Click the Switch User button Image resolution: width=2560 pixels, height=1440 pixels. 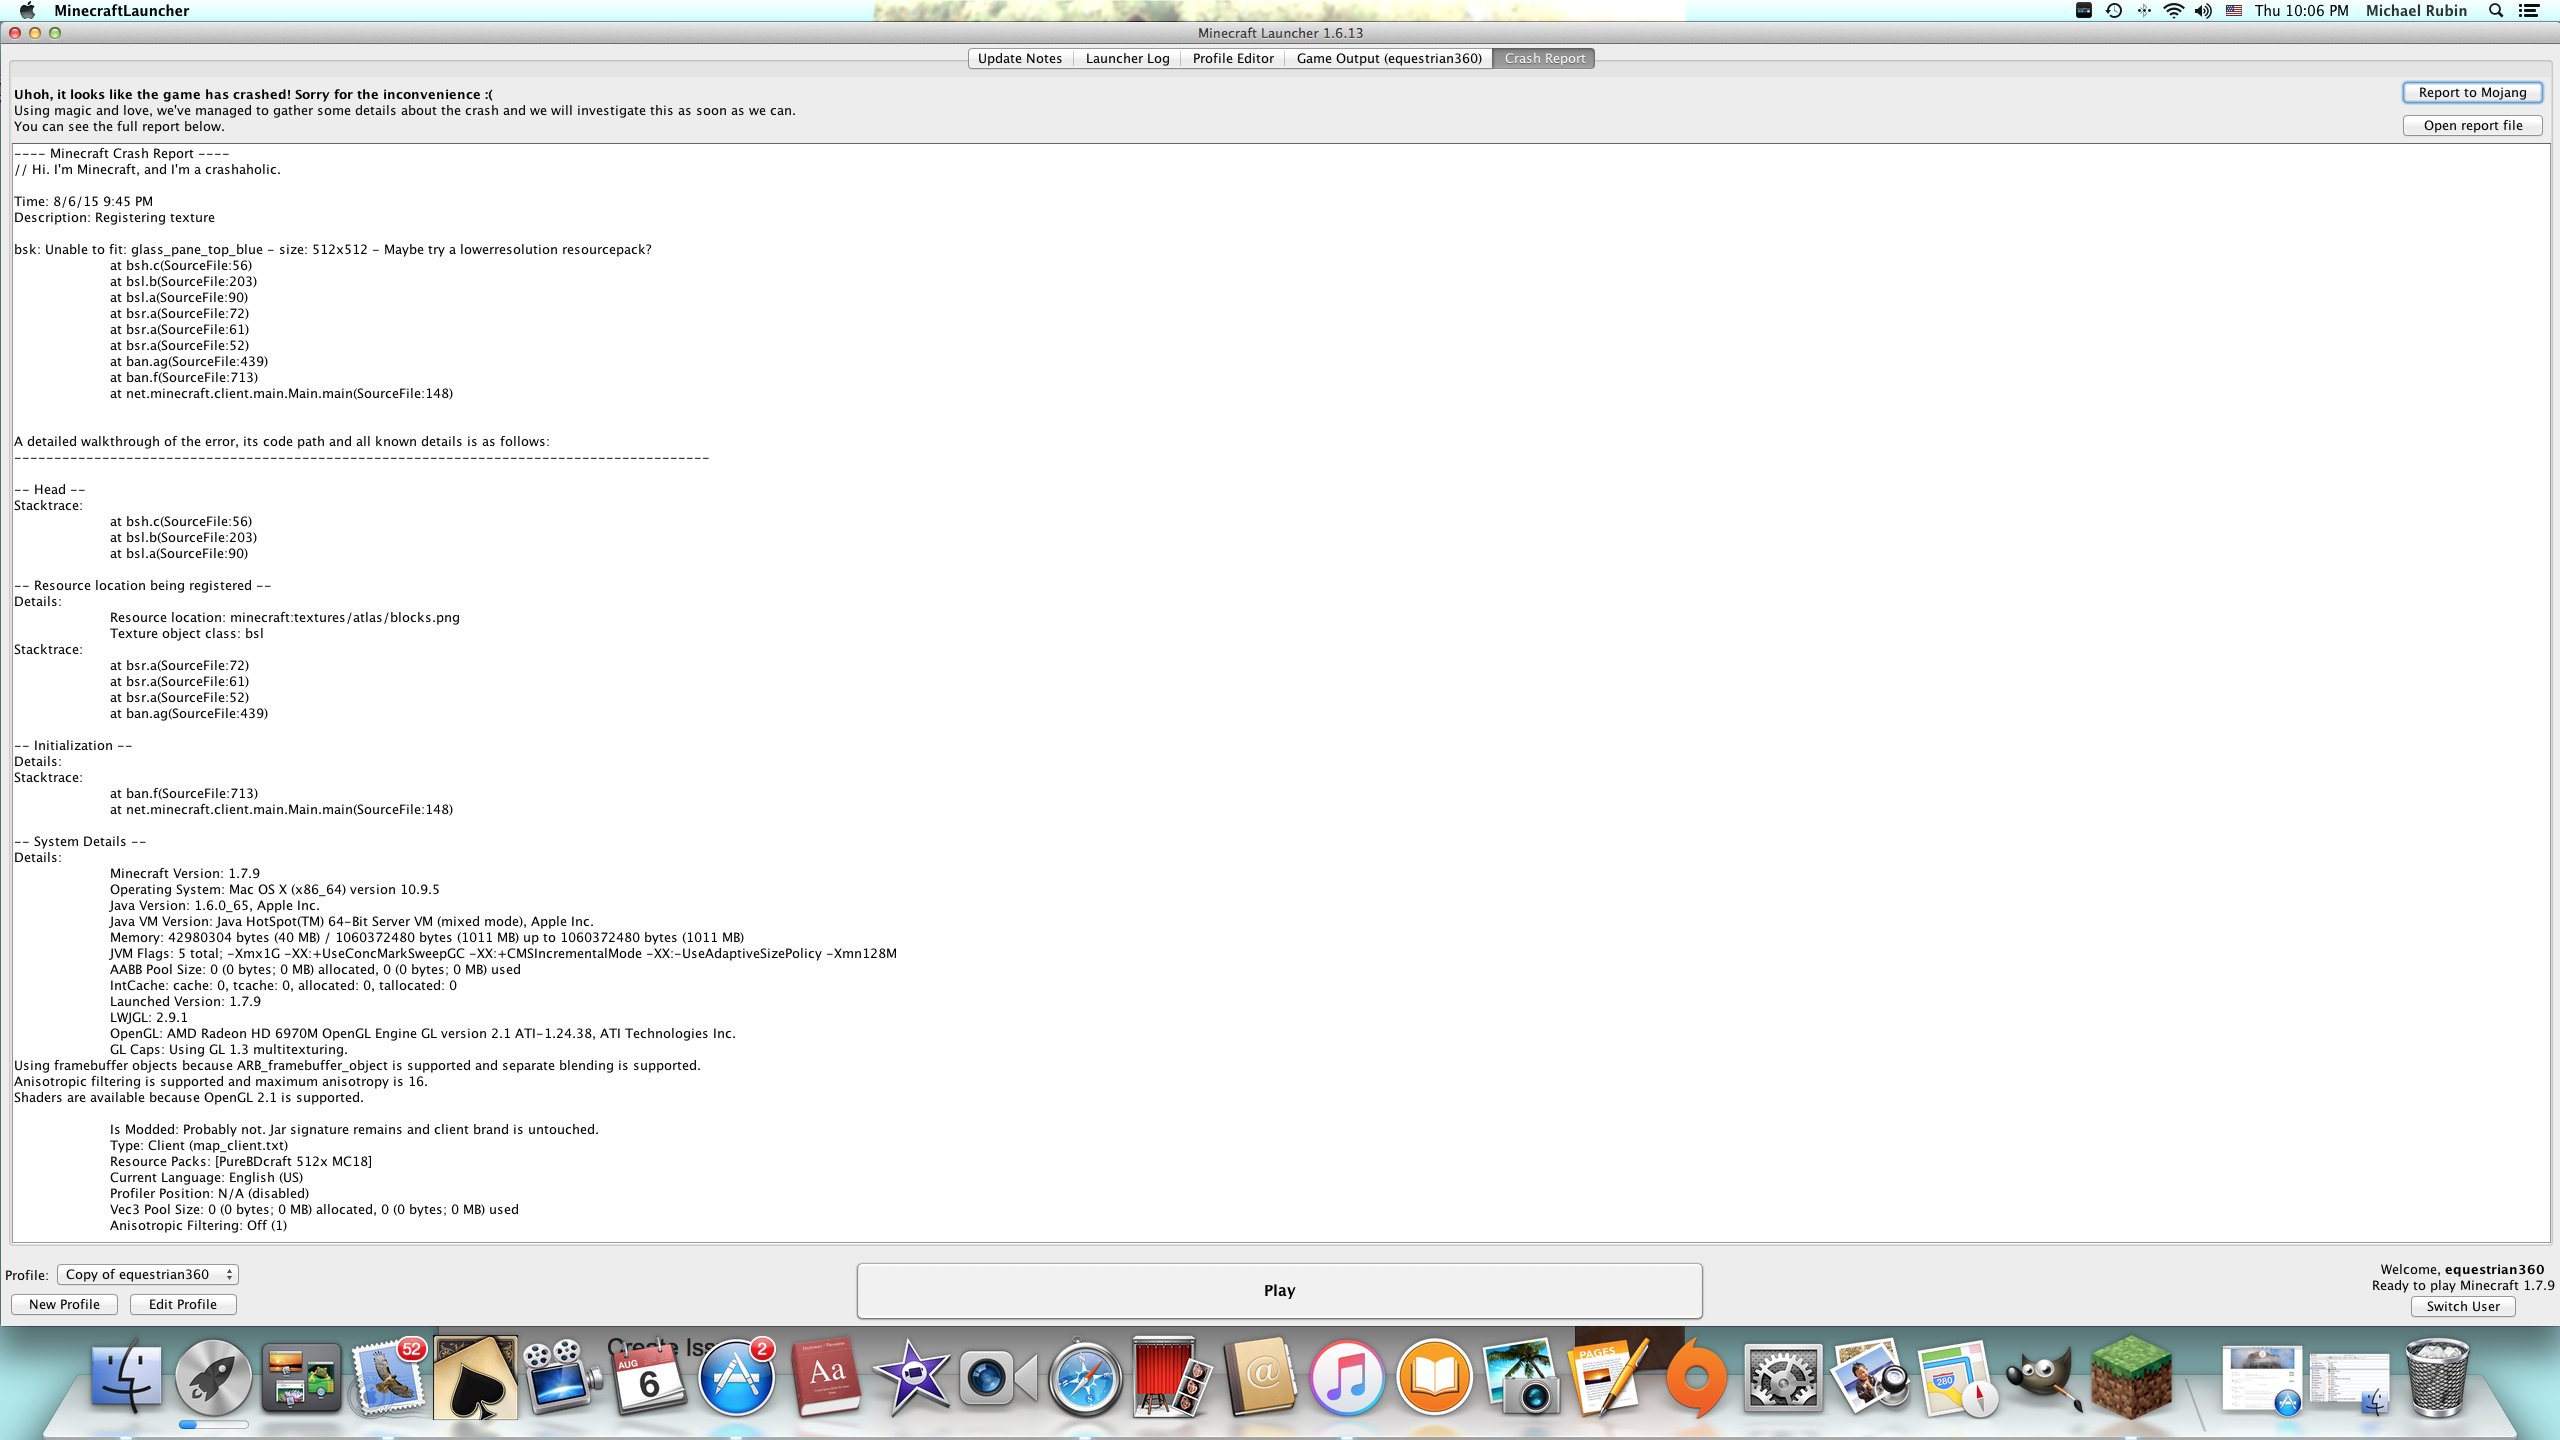(2462, 1306)
